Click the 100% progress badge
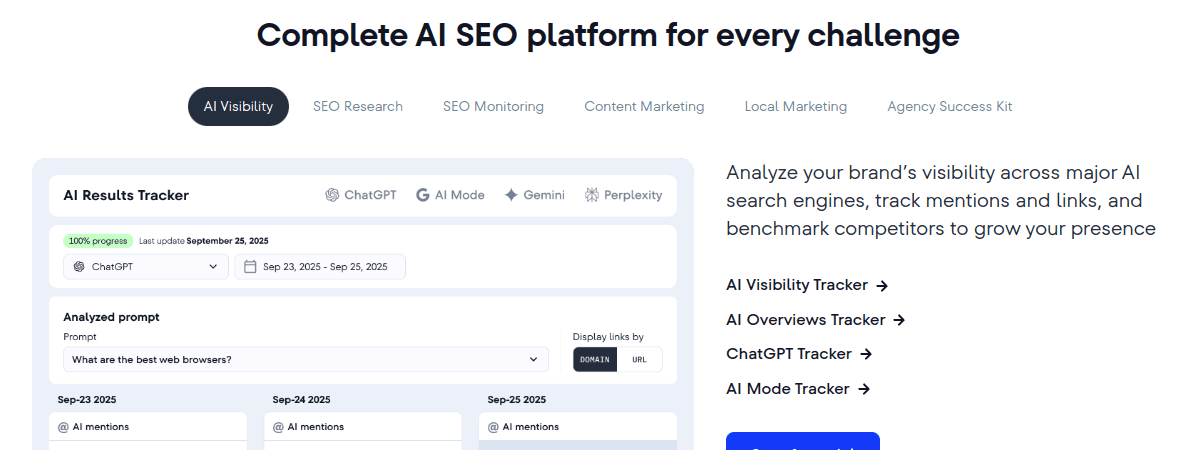 tap(98, 241)
